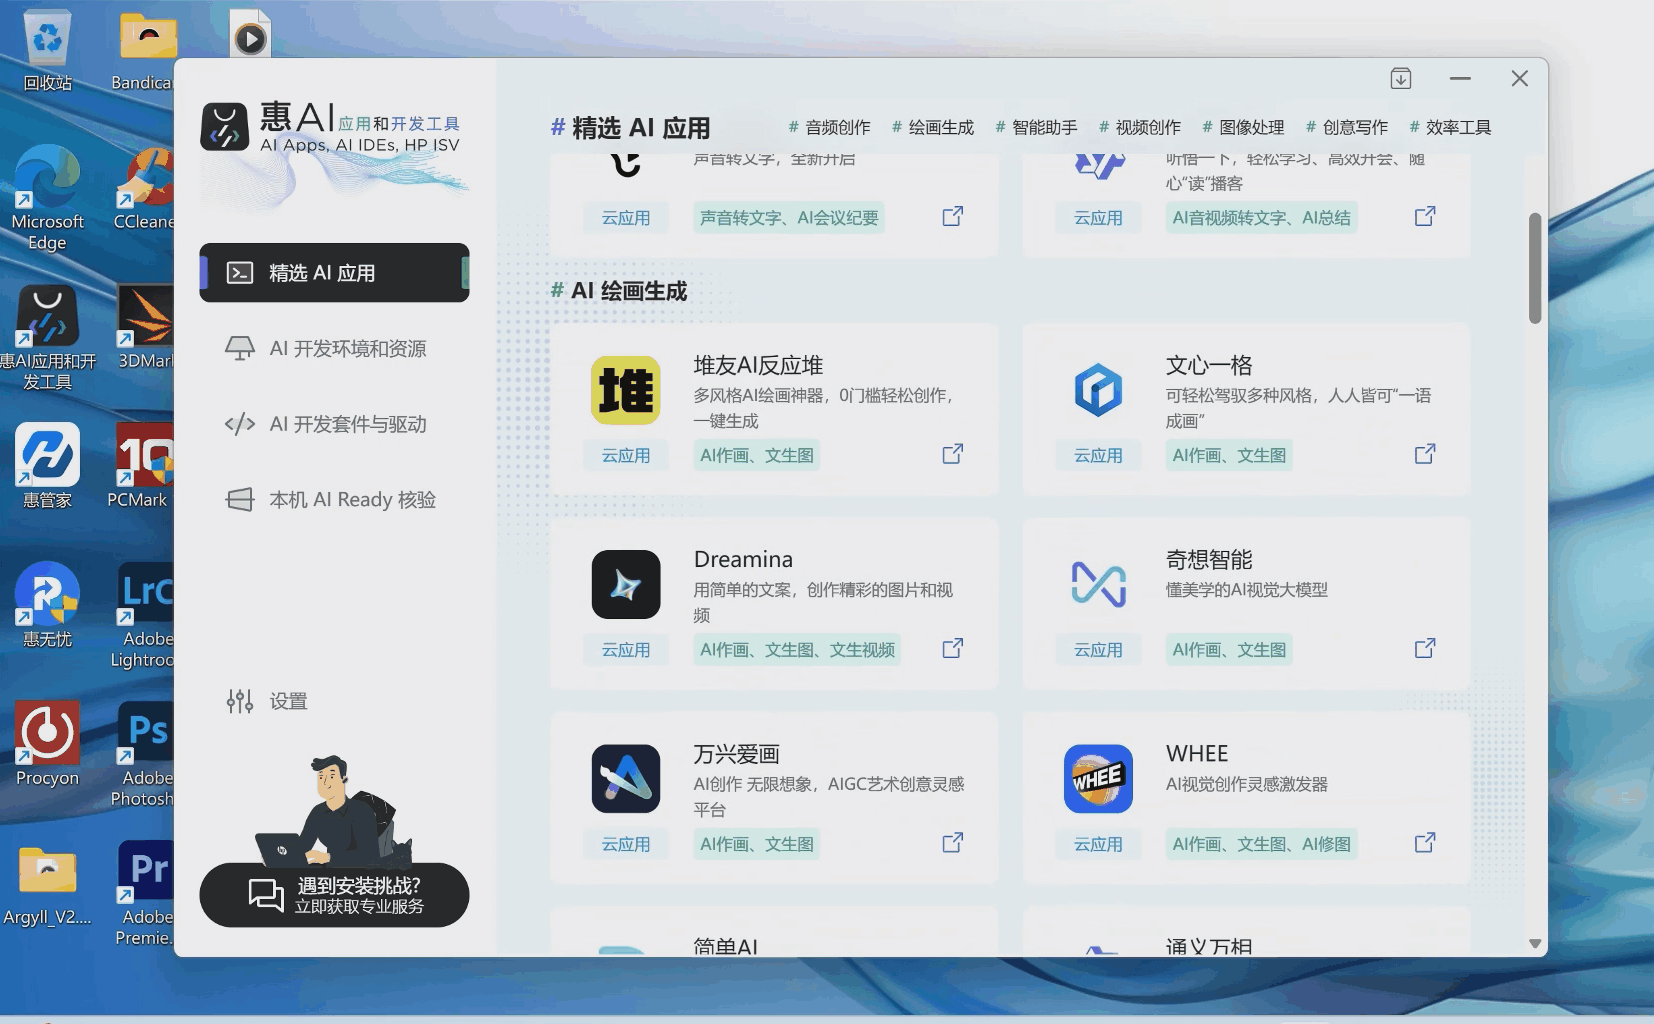Viewport: 1654px width, 1024px height.
Task: Click the 云应用 tag on Dreamina card
Action: coord(626,649)
